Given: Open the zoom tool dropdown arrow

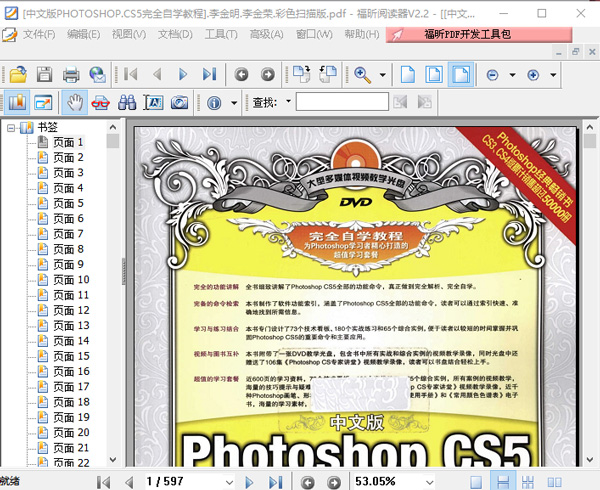Looking at the screenshot, I should tap(383, 75).
